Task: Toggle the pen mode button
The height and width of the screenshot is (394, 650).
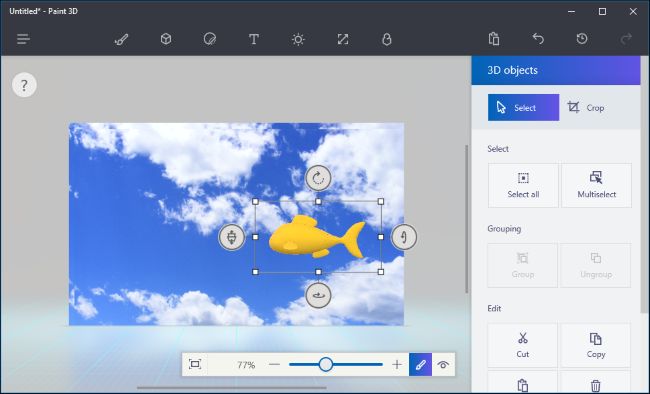Action: pos(420,365)
